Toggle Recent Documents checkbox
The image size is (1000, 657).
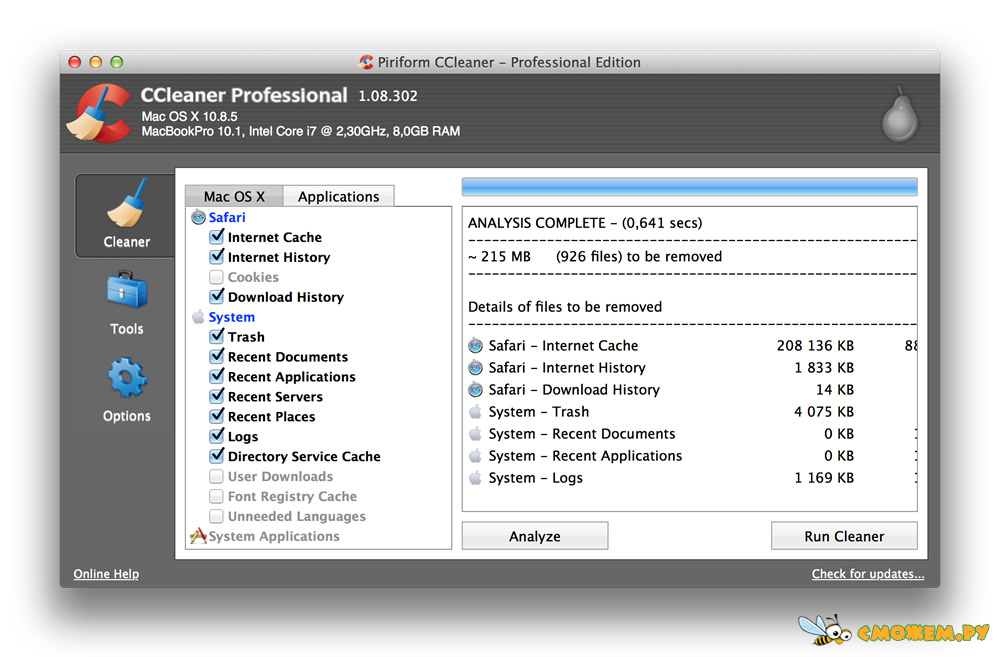click(217, 356)
